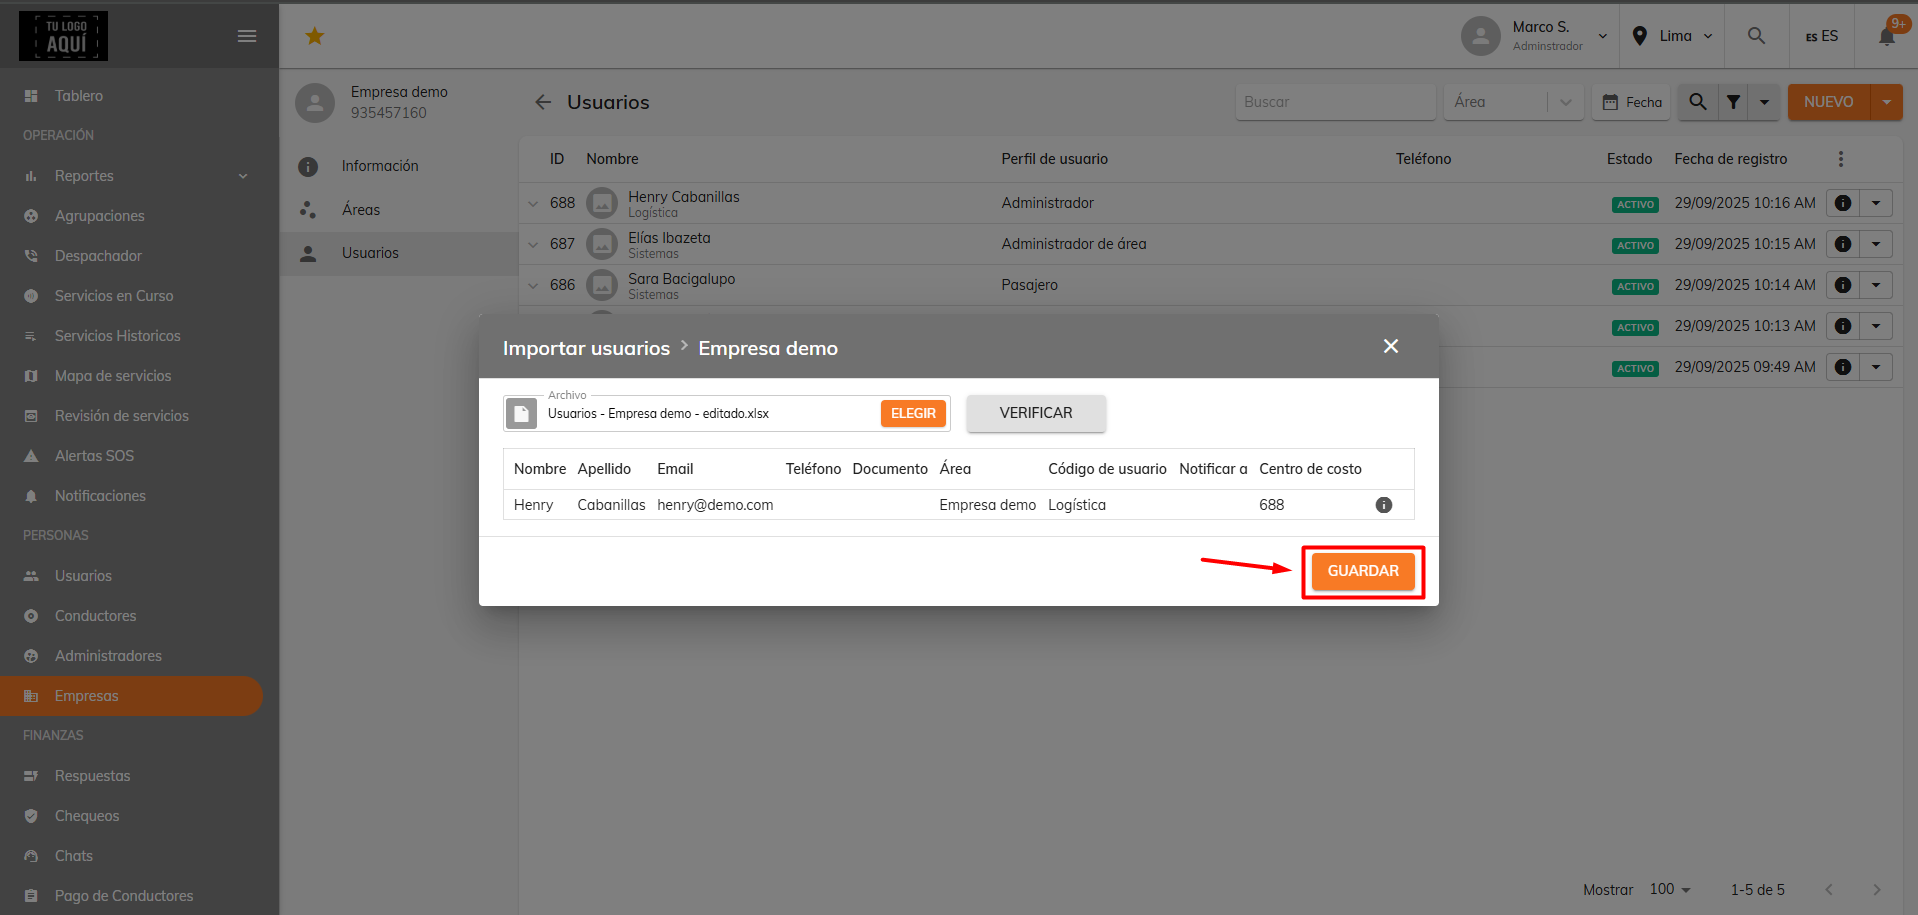Image resolution: width=1918 pixels, height=915 pixels.
Task: Open the Área filter combo box
Action: (1513, 102)
